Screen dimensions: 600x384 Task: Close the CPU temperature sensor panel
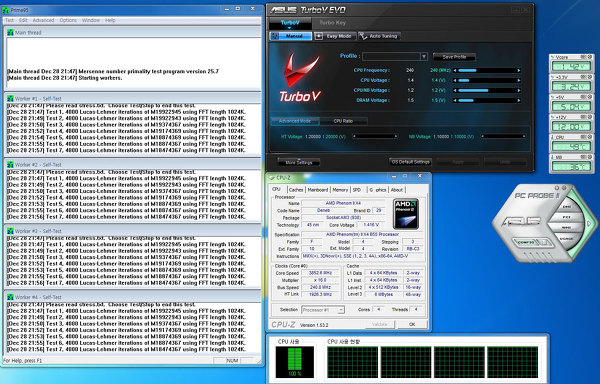(590, 137)
